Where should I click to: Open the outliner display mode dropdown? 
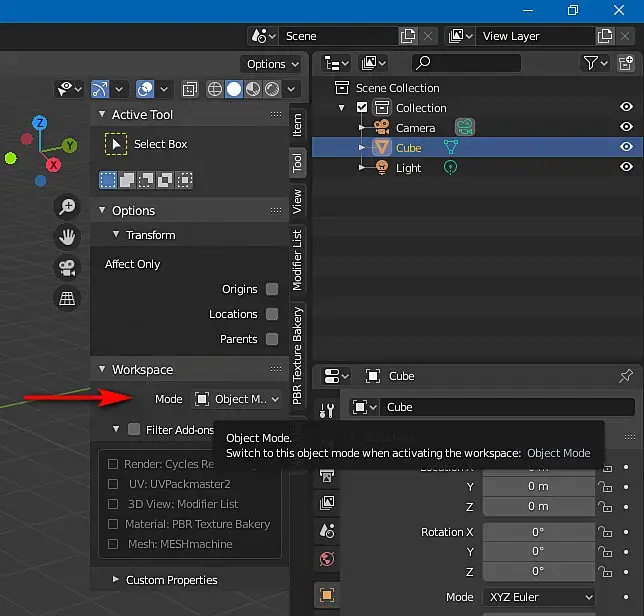[336, 63]
